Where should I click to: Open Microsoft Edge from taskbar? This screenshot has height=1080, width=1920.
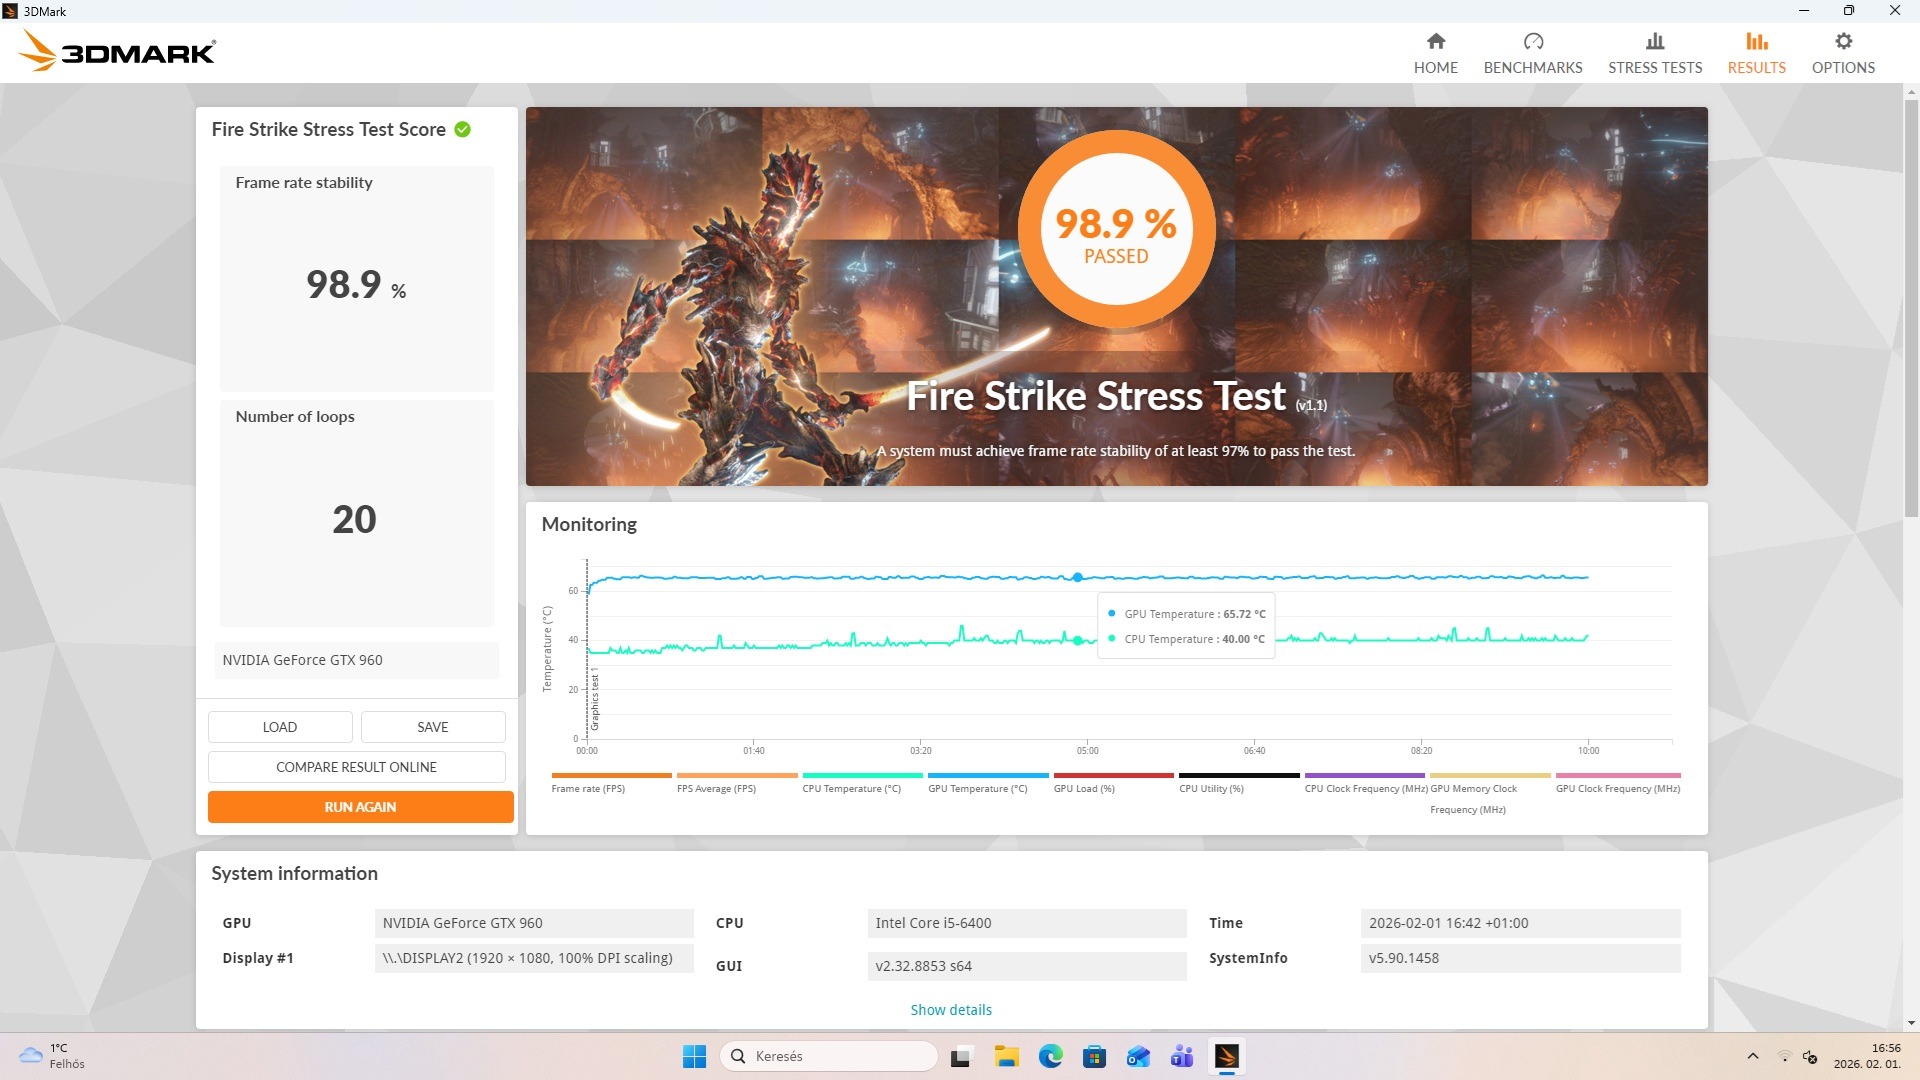(x=1050, y=1056)
